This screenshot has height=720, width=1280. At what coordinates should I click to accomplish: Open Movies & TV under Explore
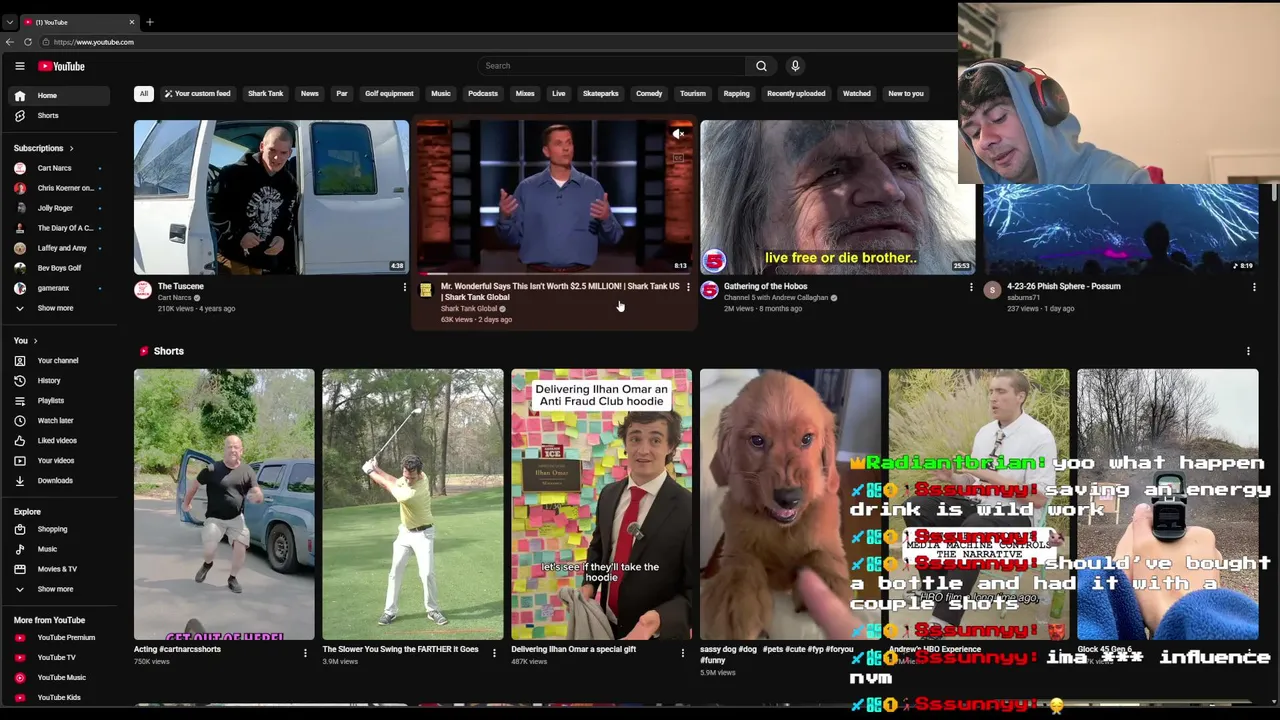(x=60, y=569)
